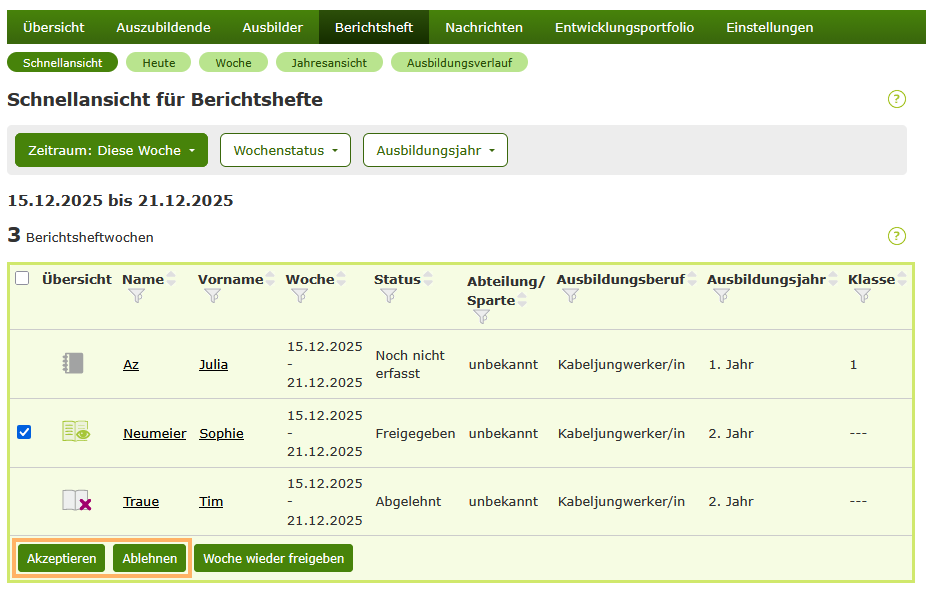Open the Jahresansicht view
926x589 pixels.
331,61
